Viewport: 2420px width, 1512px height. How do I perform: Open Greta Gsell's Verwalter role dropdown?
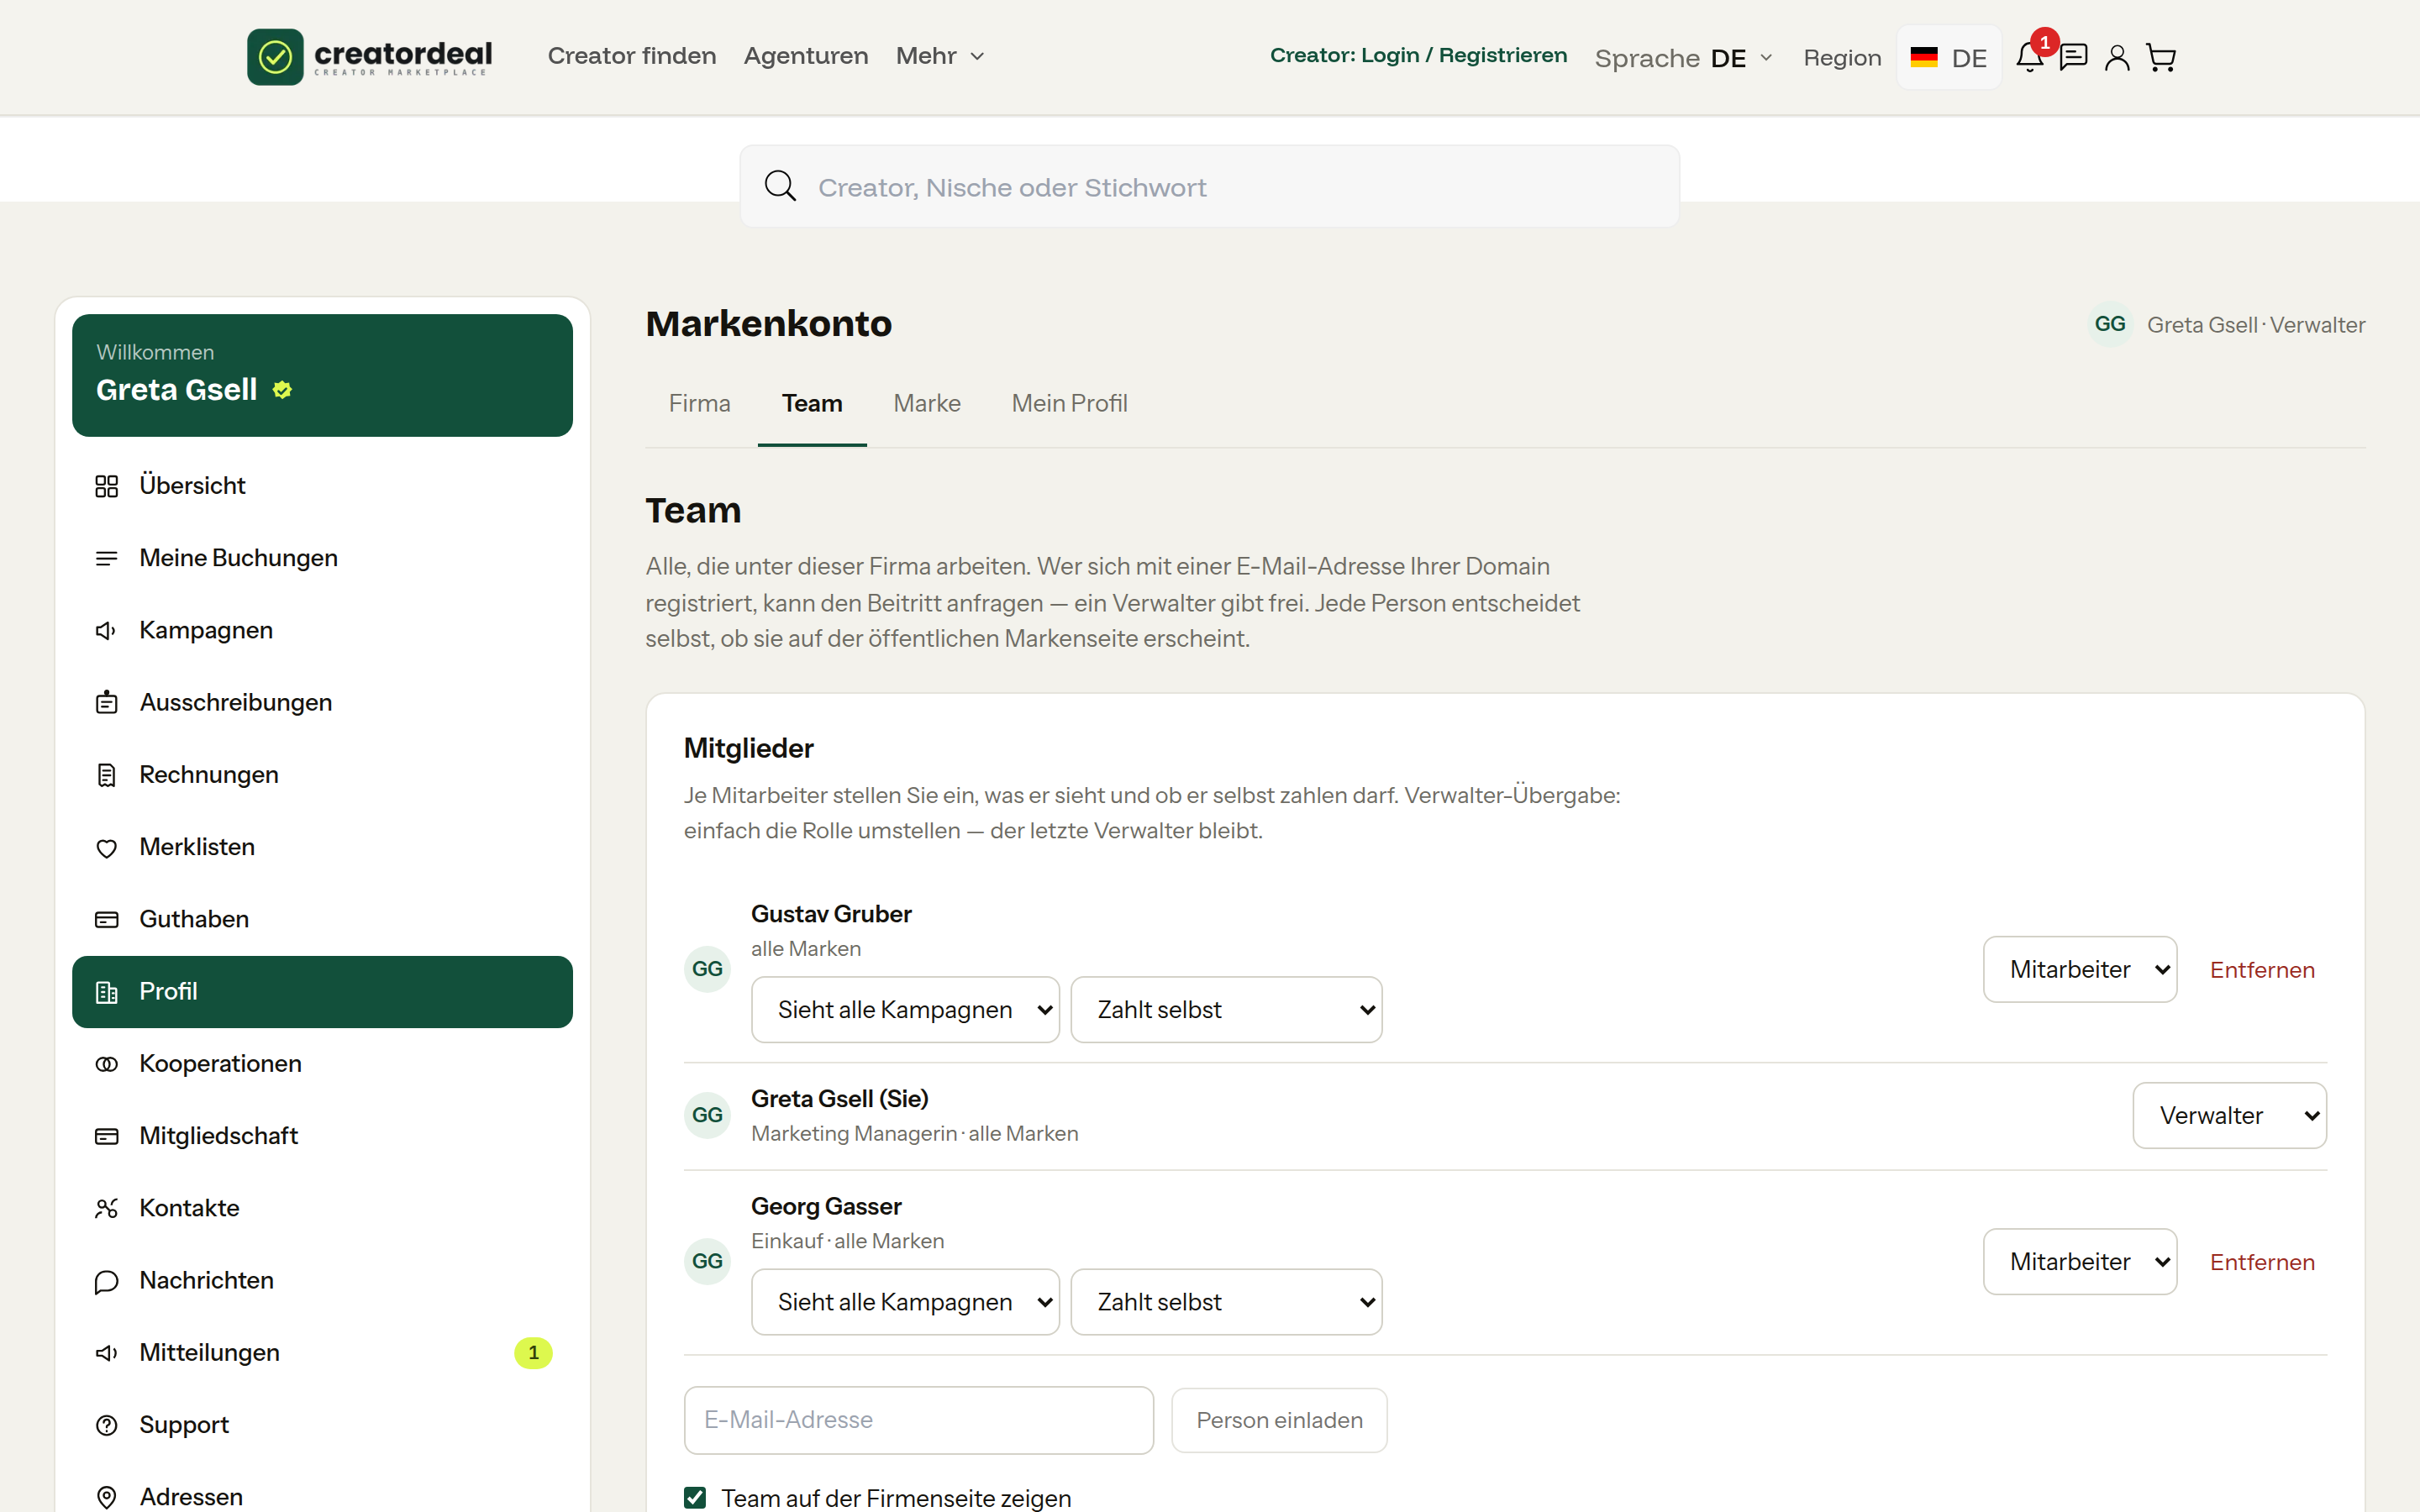point(2229,1115)
